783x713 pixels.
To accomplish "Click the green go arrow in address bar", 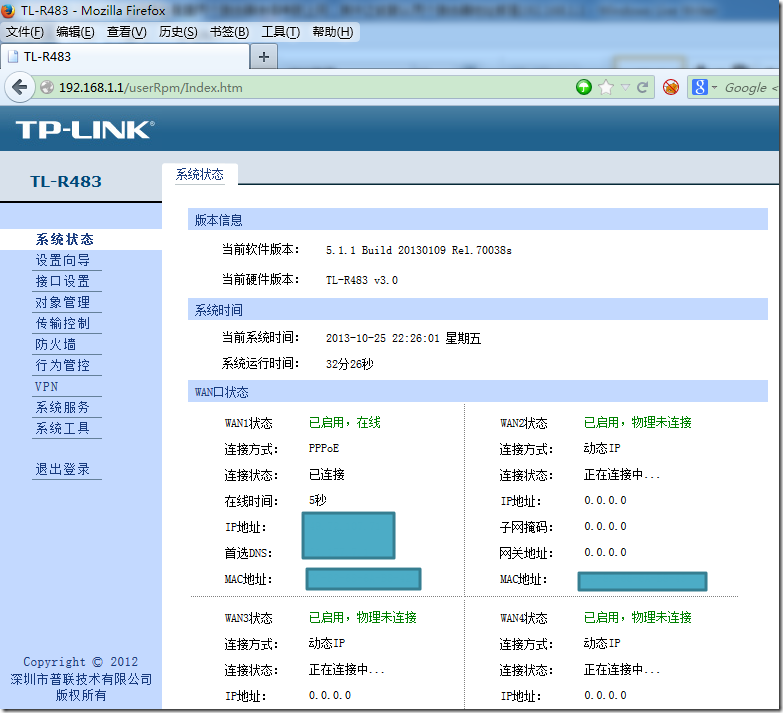I will point(583,87).
